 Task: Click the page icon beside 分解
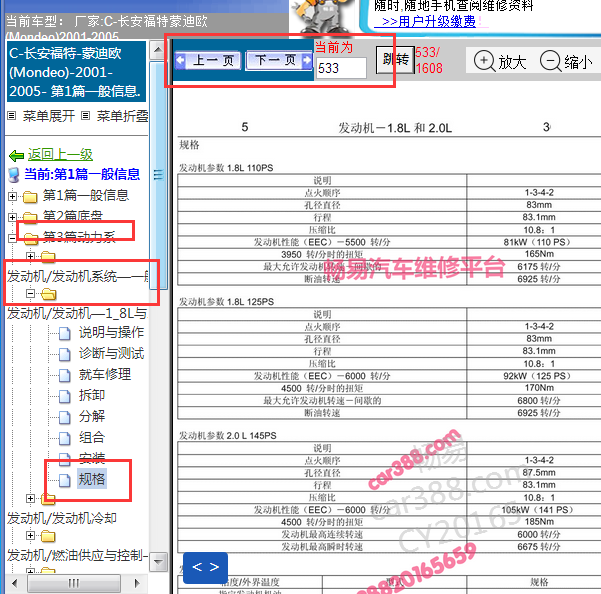coord(65,417)
